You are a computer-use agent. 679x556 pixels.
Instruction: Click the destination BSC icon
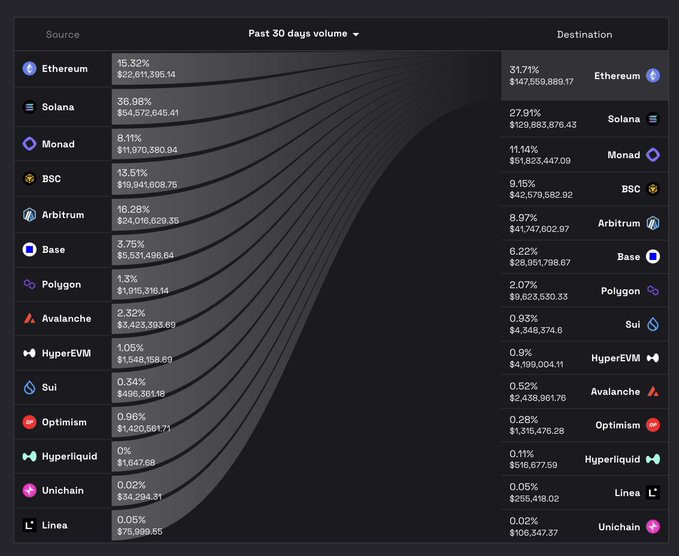[x=653, y=189]
